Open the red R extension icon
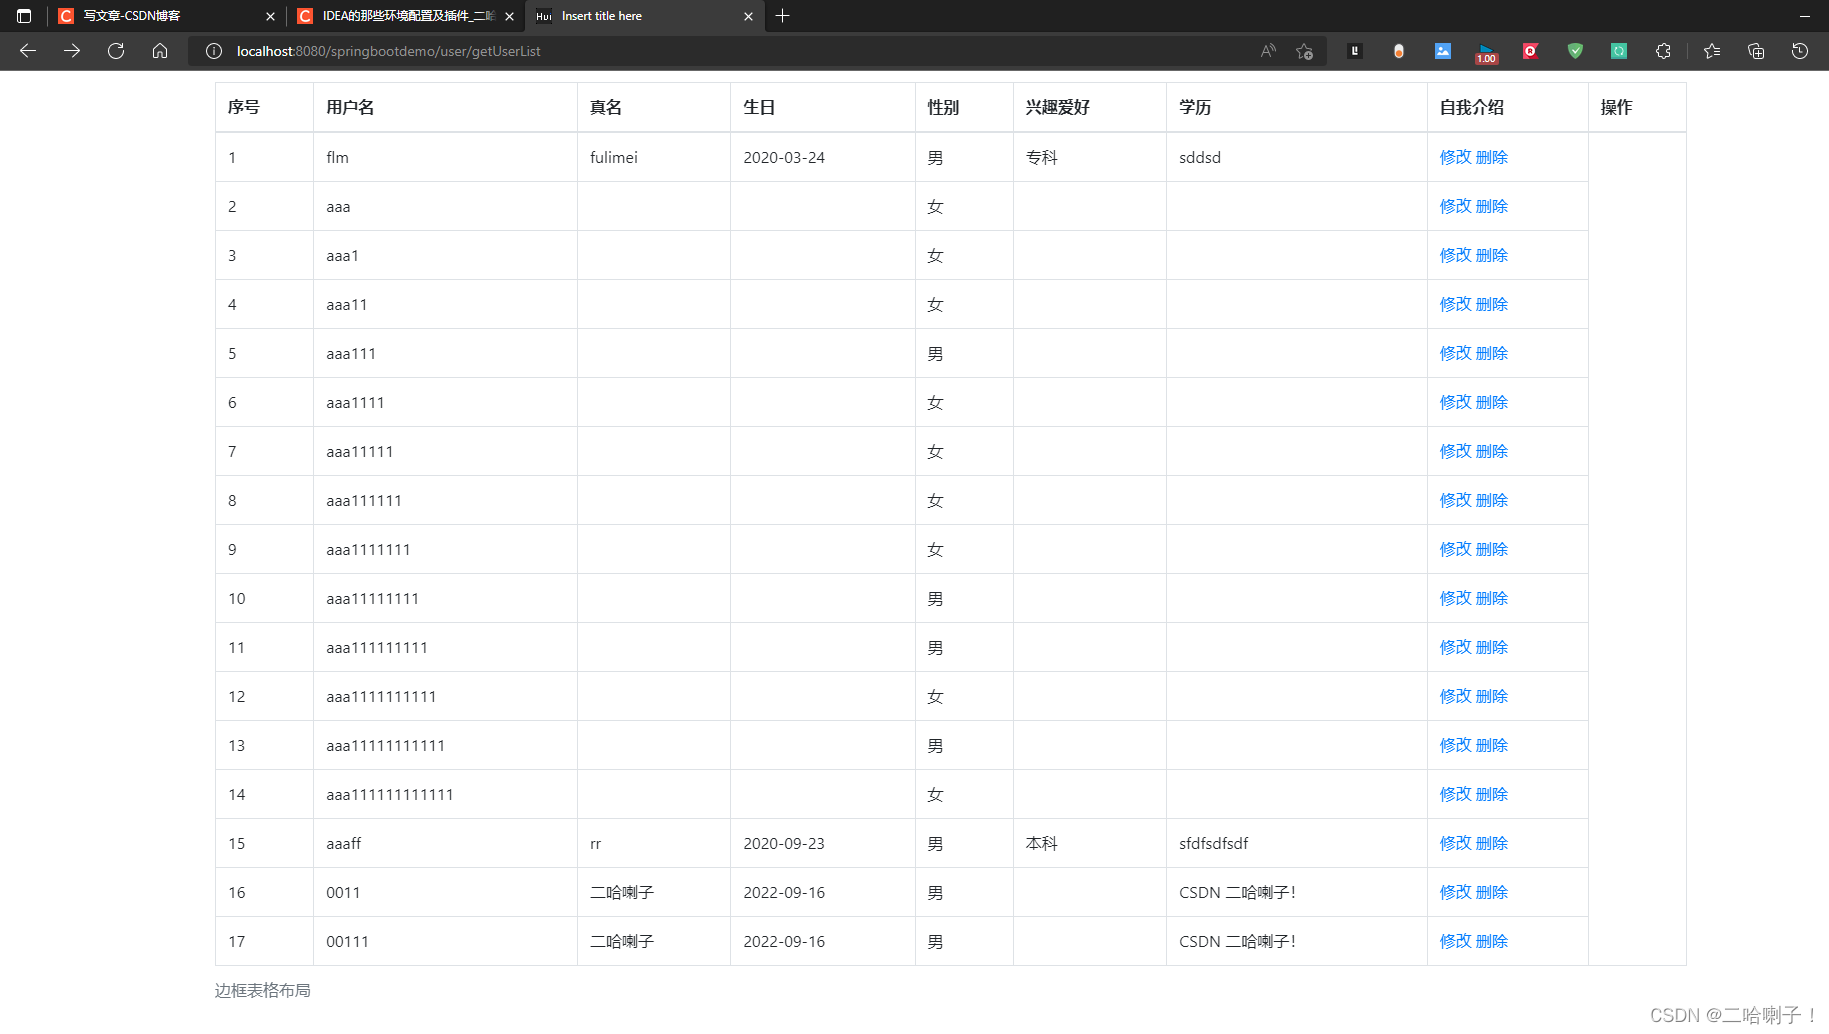Viewport: 1829px width, 1034px height. pos(1531,51)
